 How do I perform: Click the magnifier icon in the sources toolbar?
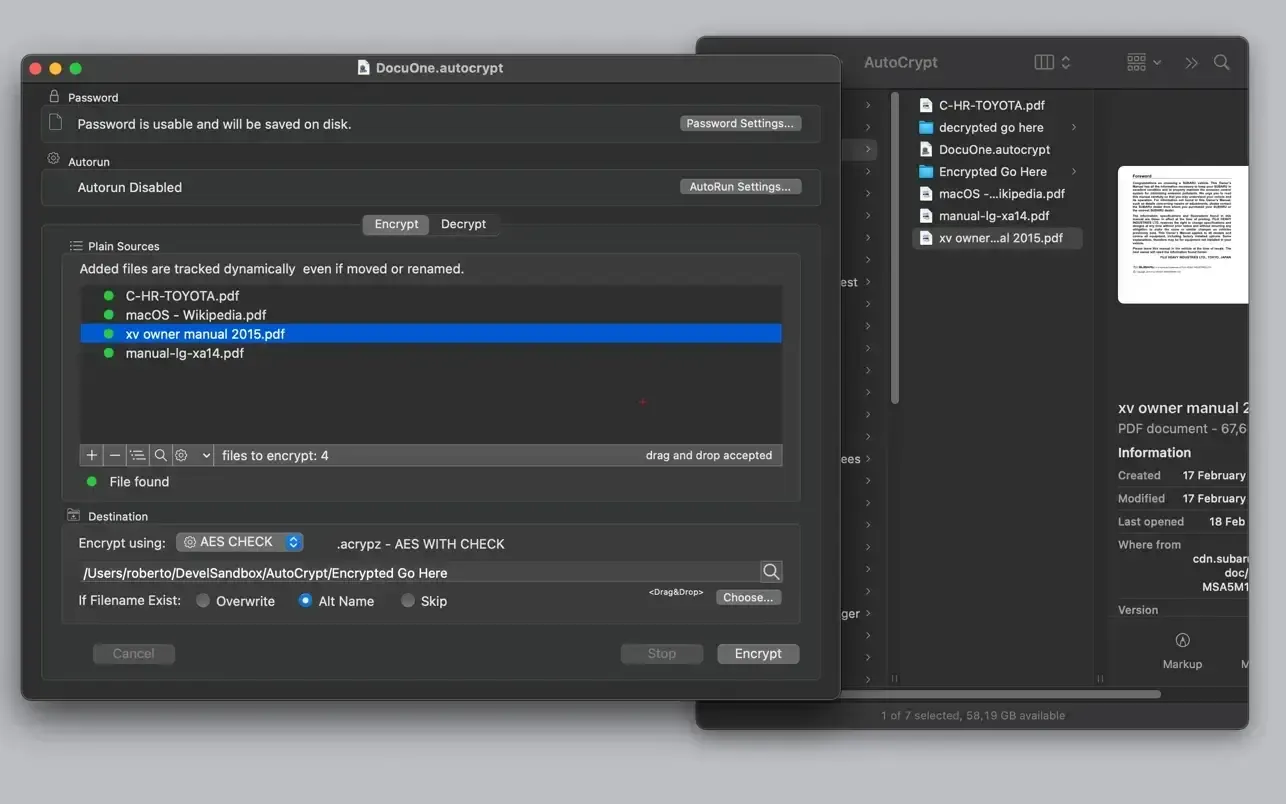pyautogui.click(x=161, y=455)
